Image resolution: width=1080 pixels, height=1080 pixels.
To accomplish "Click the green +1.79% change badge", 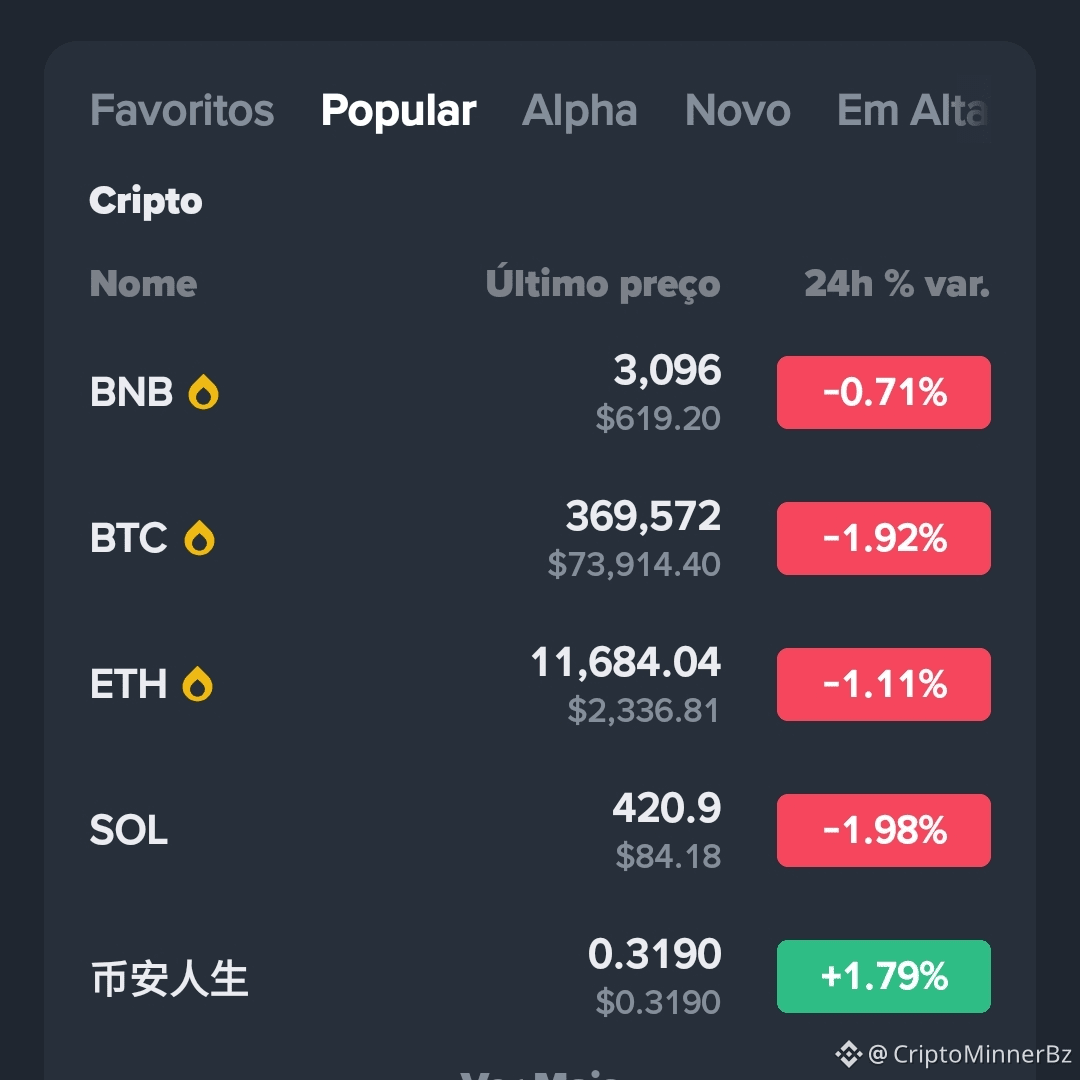I will pos(884,977).
